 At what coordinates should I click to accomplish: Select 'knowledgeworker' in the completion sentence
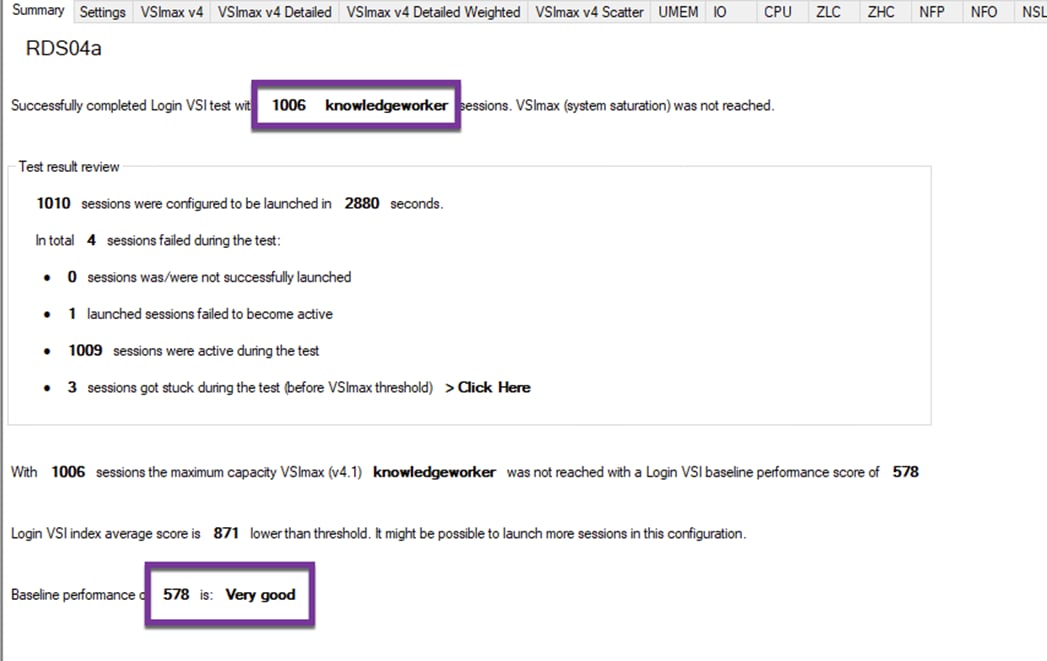pos(387,105)
